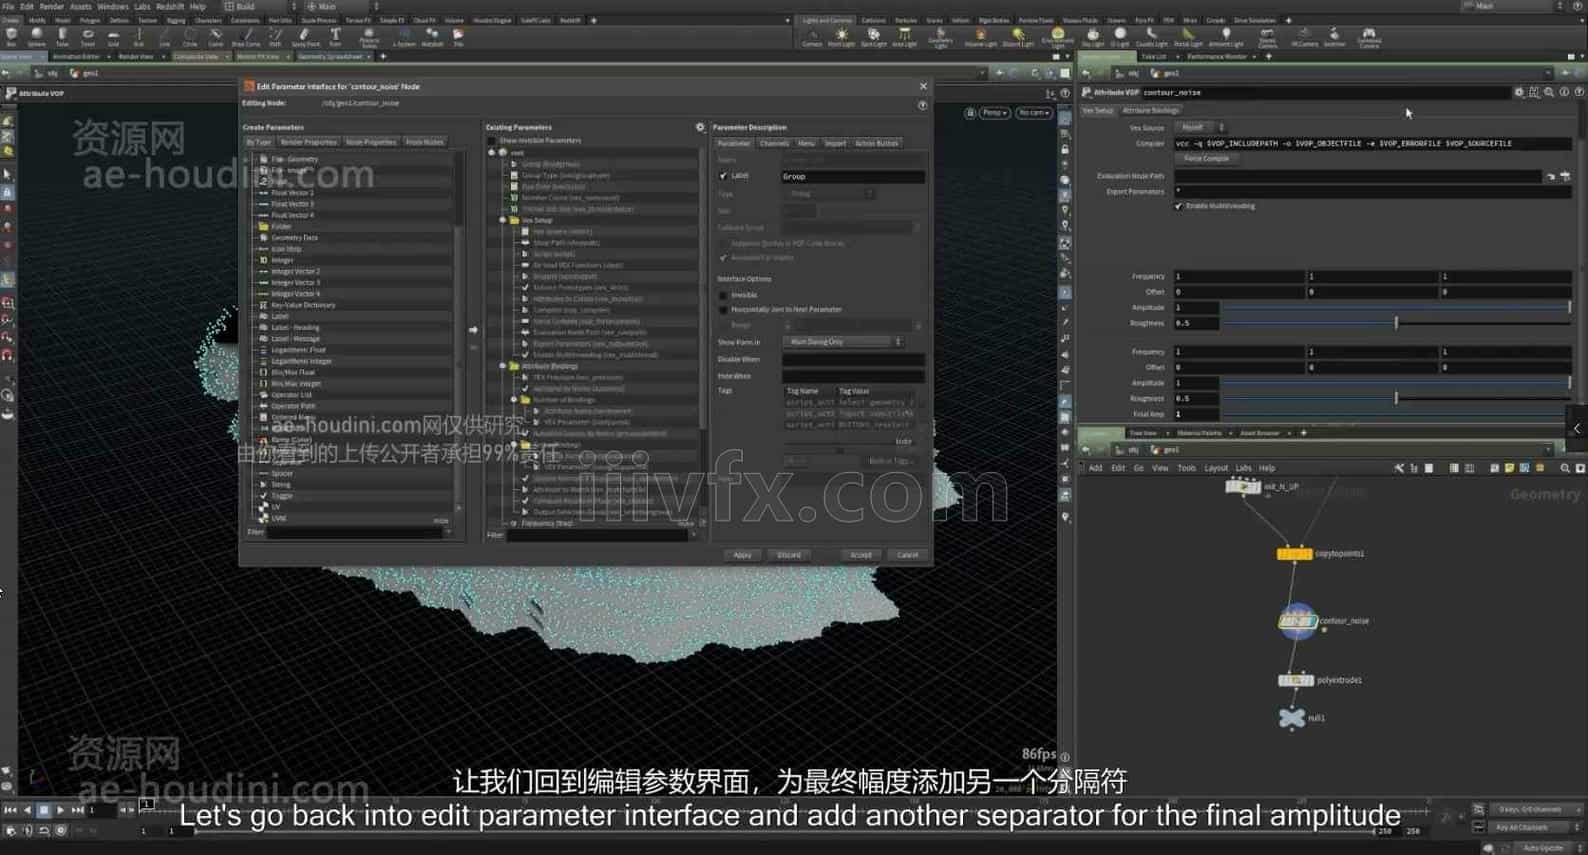Click the collapse-pane arrow at right edge

point(1577,428)
